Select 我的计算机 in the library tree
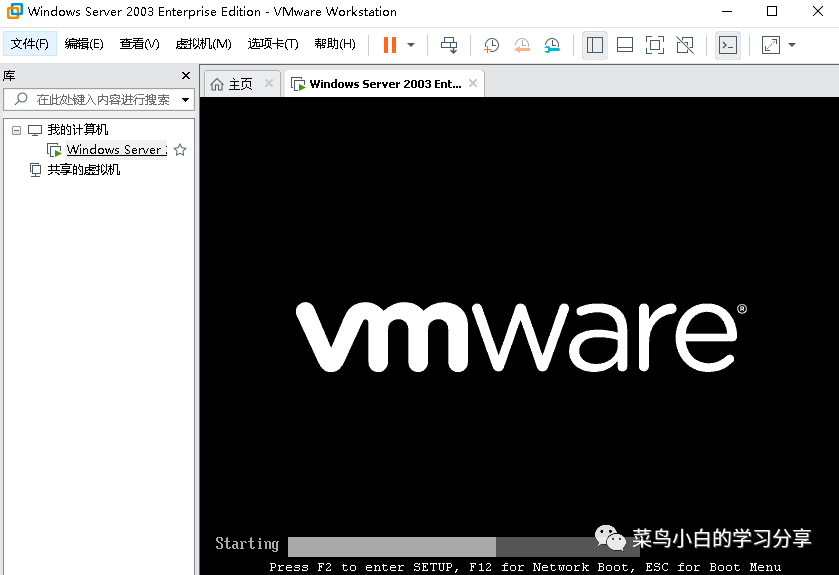This screenshot has height=575, width=839. coord(78,129)
